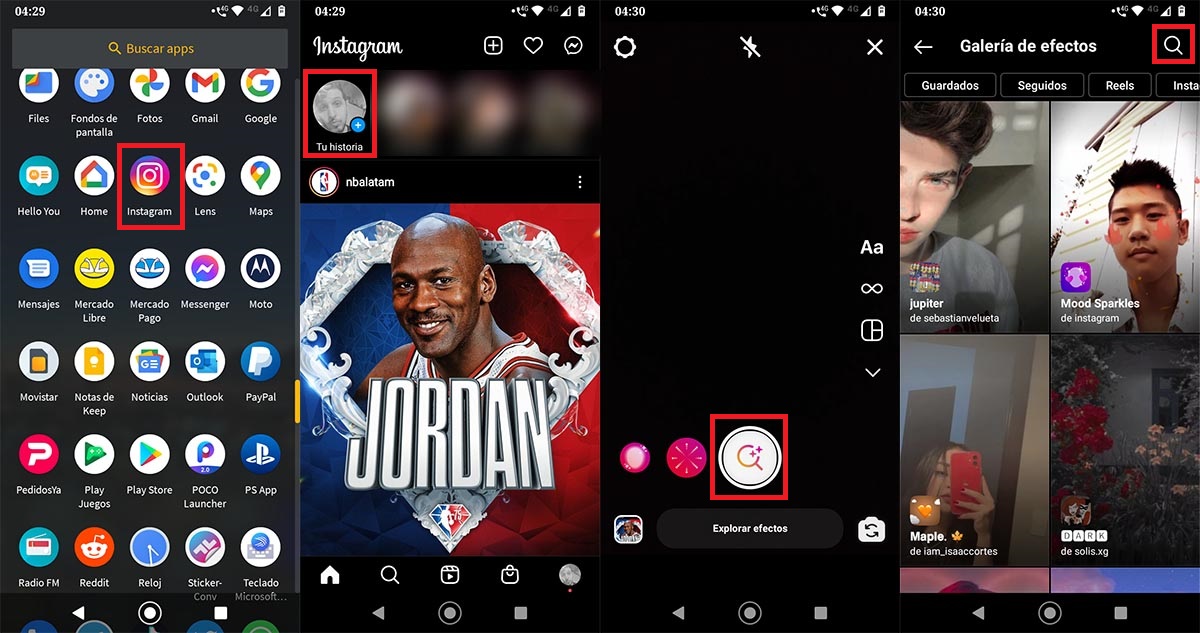Close the story camera
This screenshot has height=633, width=1200.
875,46
